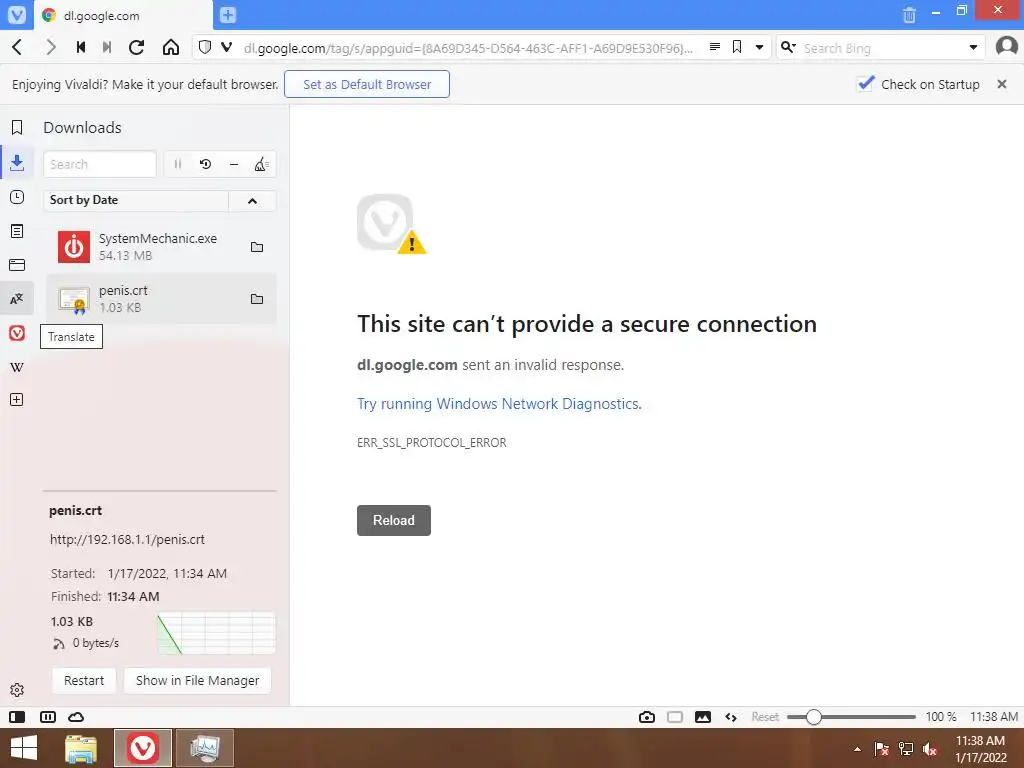
Task: Open the Sort by Date dropdown
Action: [136, 200]
